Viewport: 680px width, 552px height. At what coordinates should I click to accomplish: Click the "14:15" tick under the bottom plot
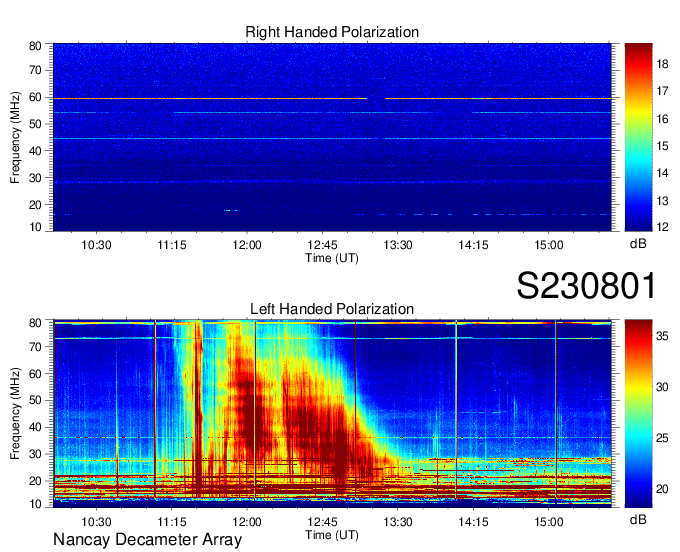(473, 521)
